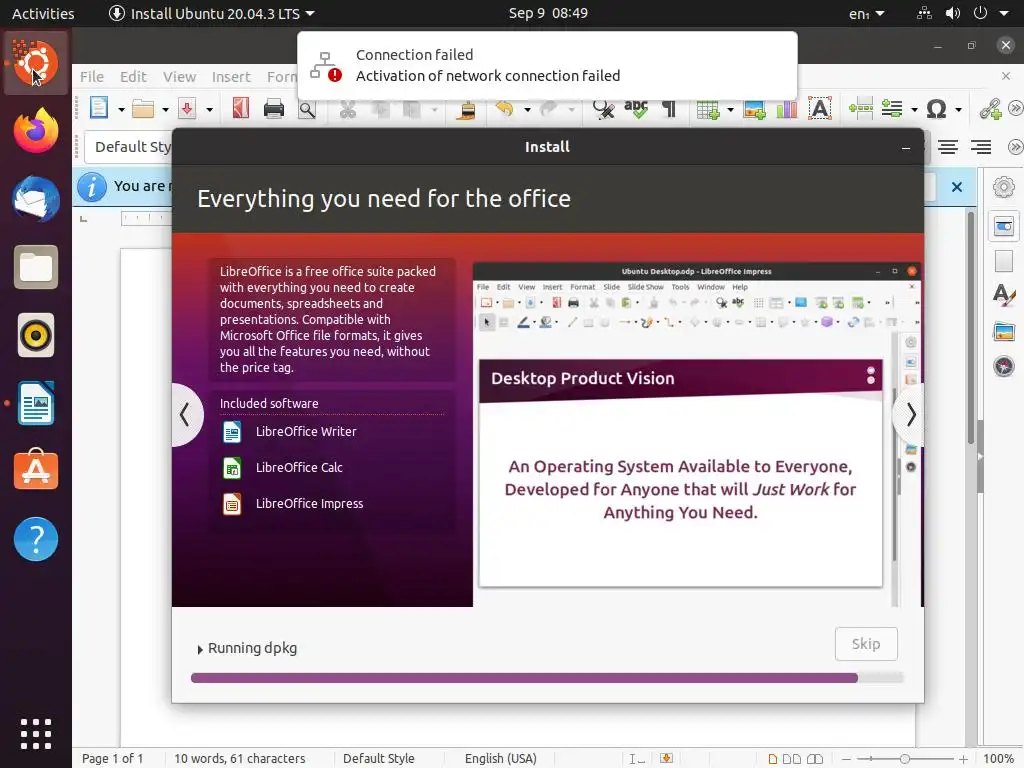1024x768 pixels.
Task: Expand the Running dpkg details triangle
Action: [x=200, y=650]
